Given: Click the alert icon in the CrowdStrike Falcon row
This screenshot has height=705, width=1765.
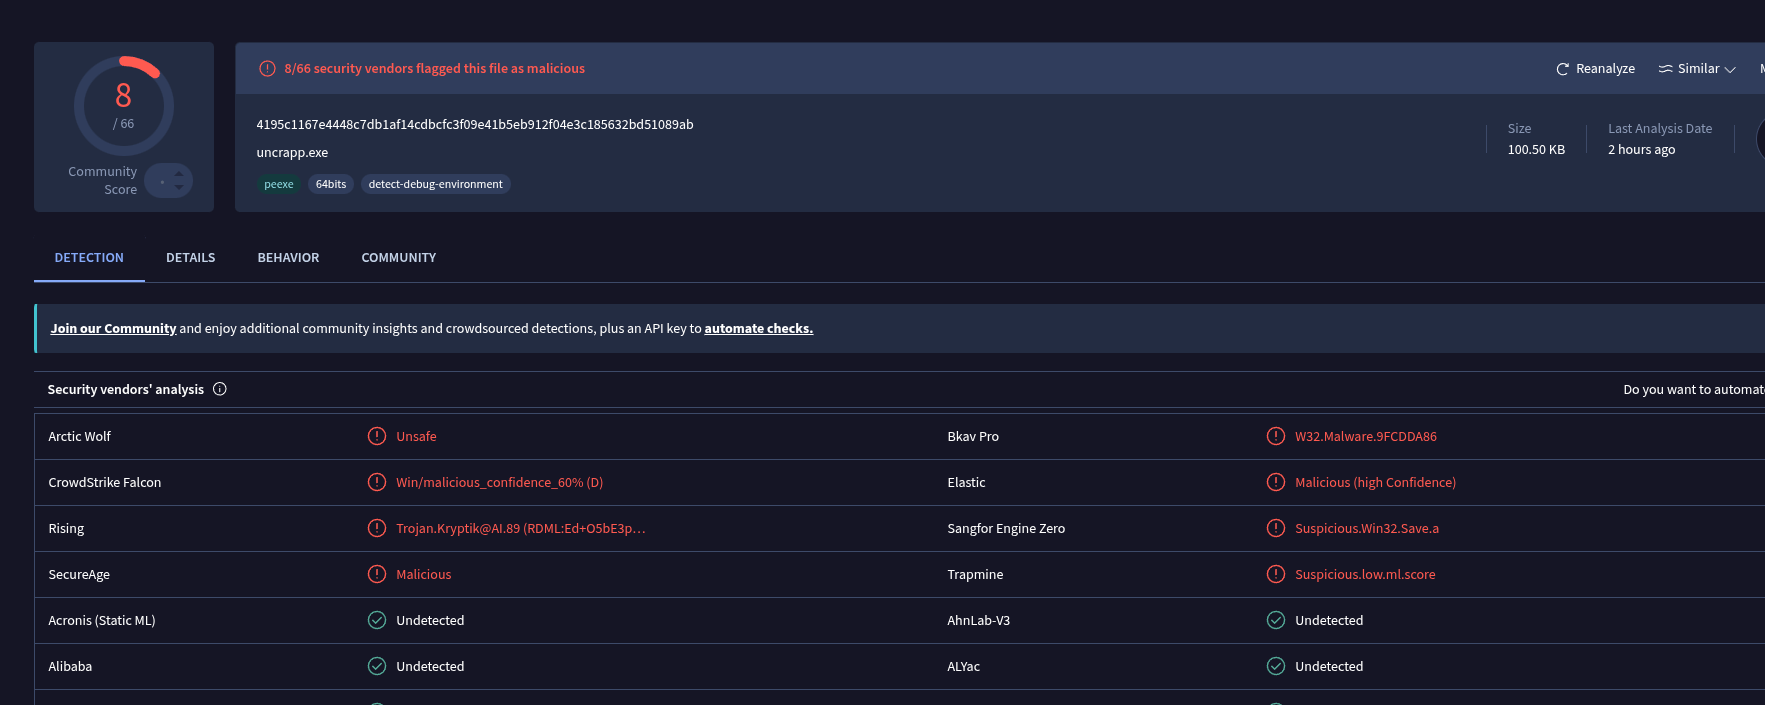Looking at the screenshot, I should 377,482.
